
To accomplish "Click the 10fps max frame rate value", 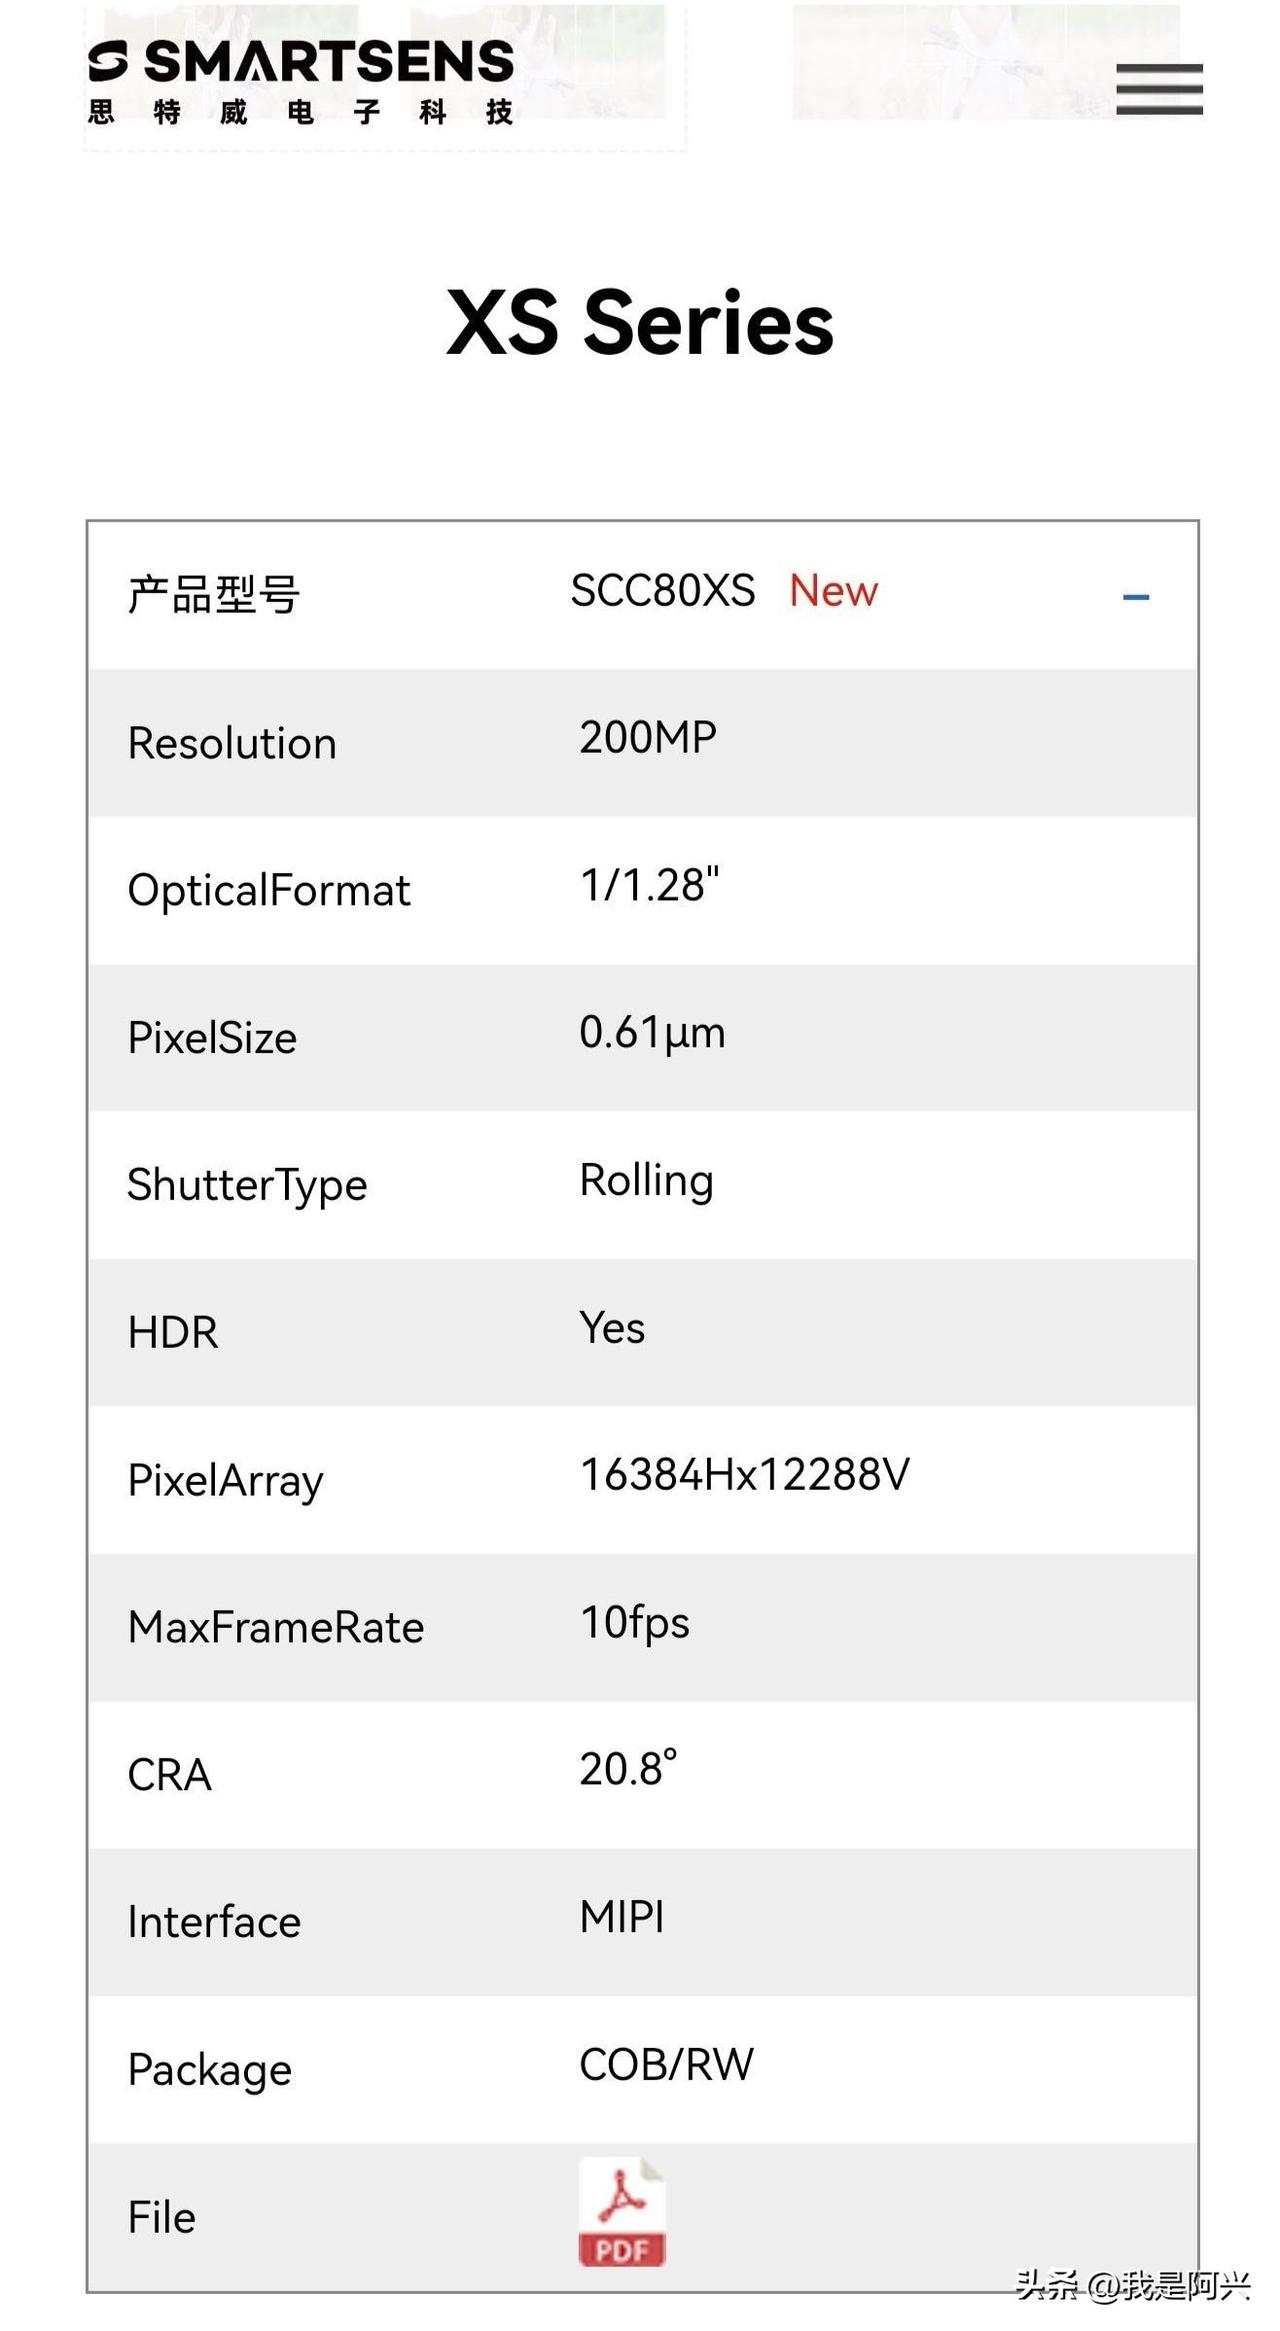I will (635, 1623).
